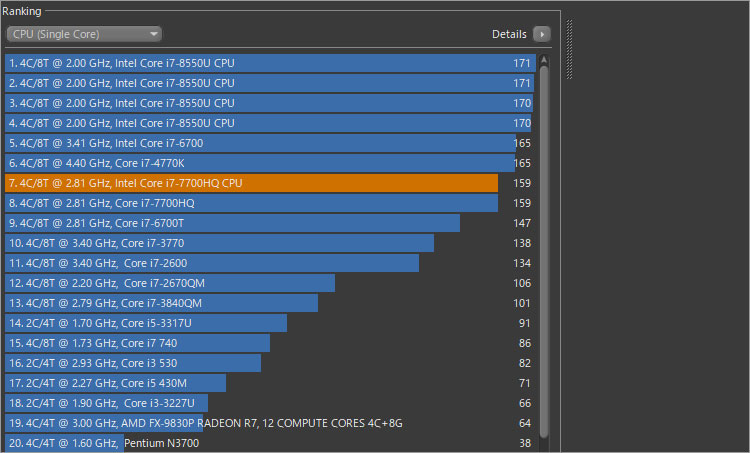
Task: Select the Core i3 530 row
Action: 132,363
